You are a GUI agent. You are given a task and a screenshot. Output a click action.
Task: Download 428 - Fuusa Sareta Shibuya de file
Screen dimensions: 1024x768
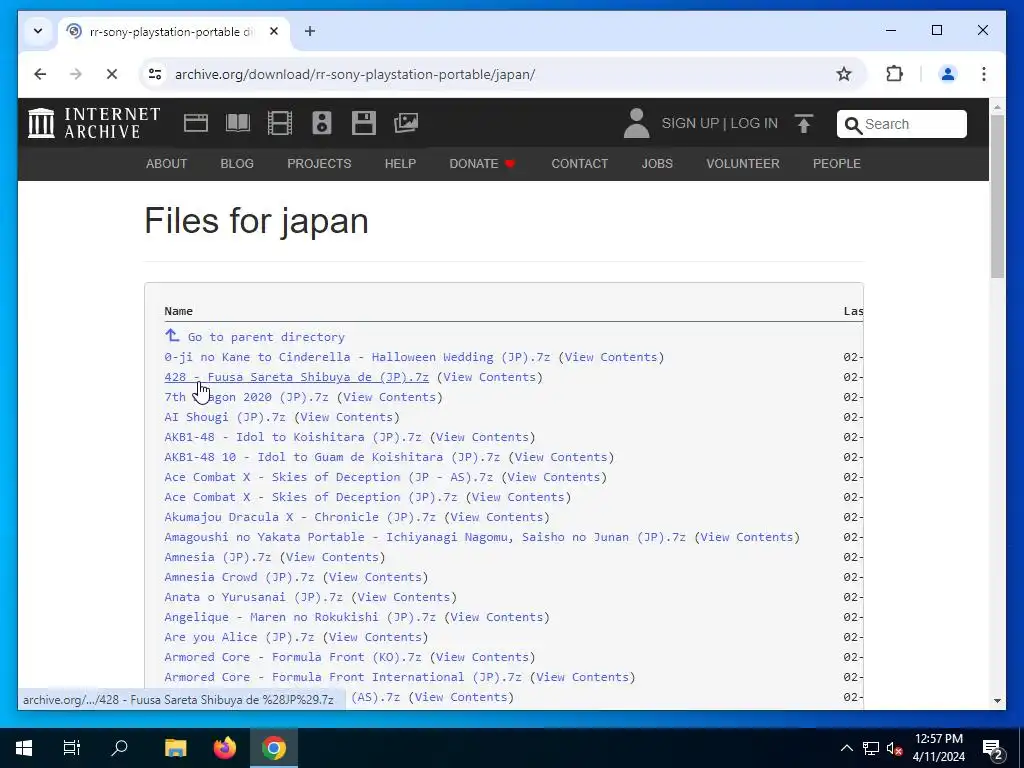(x=296, y=377)
